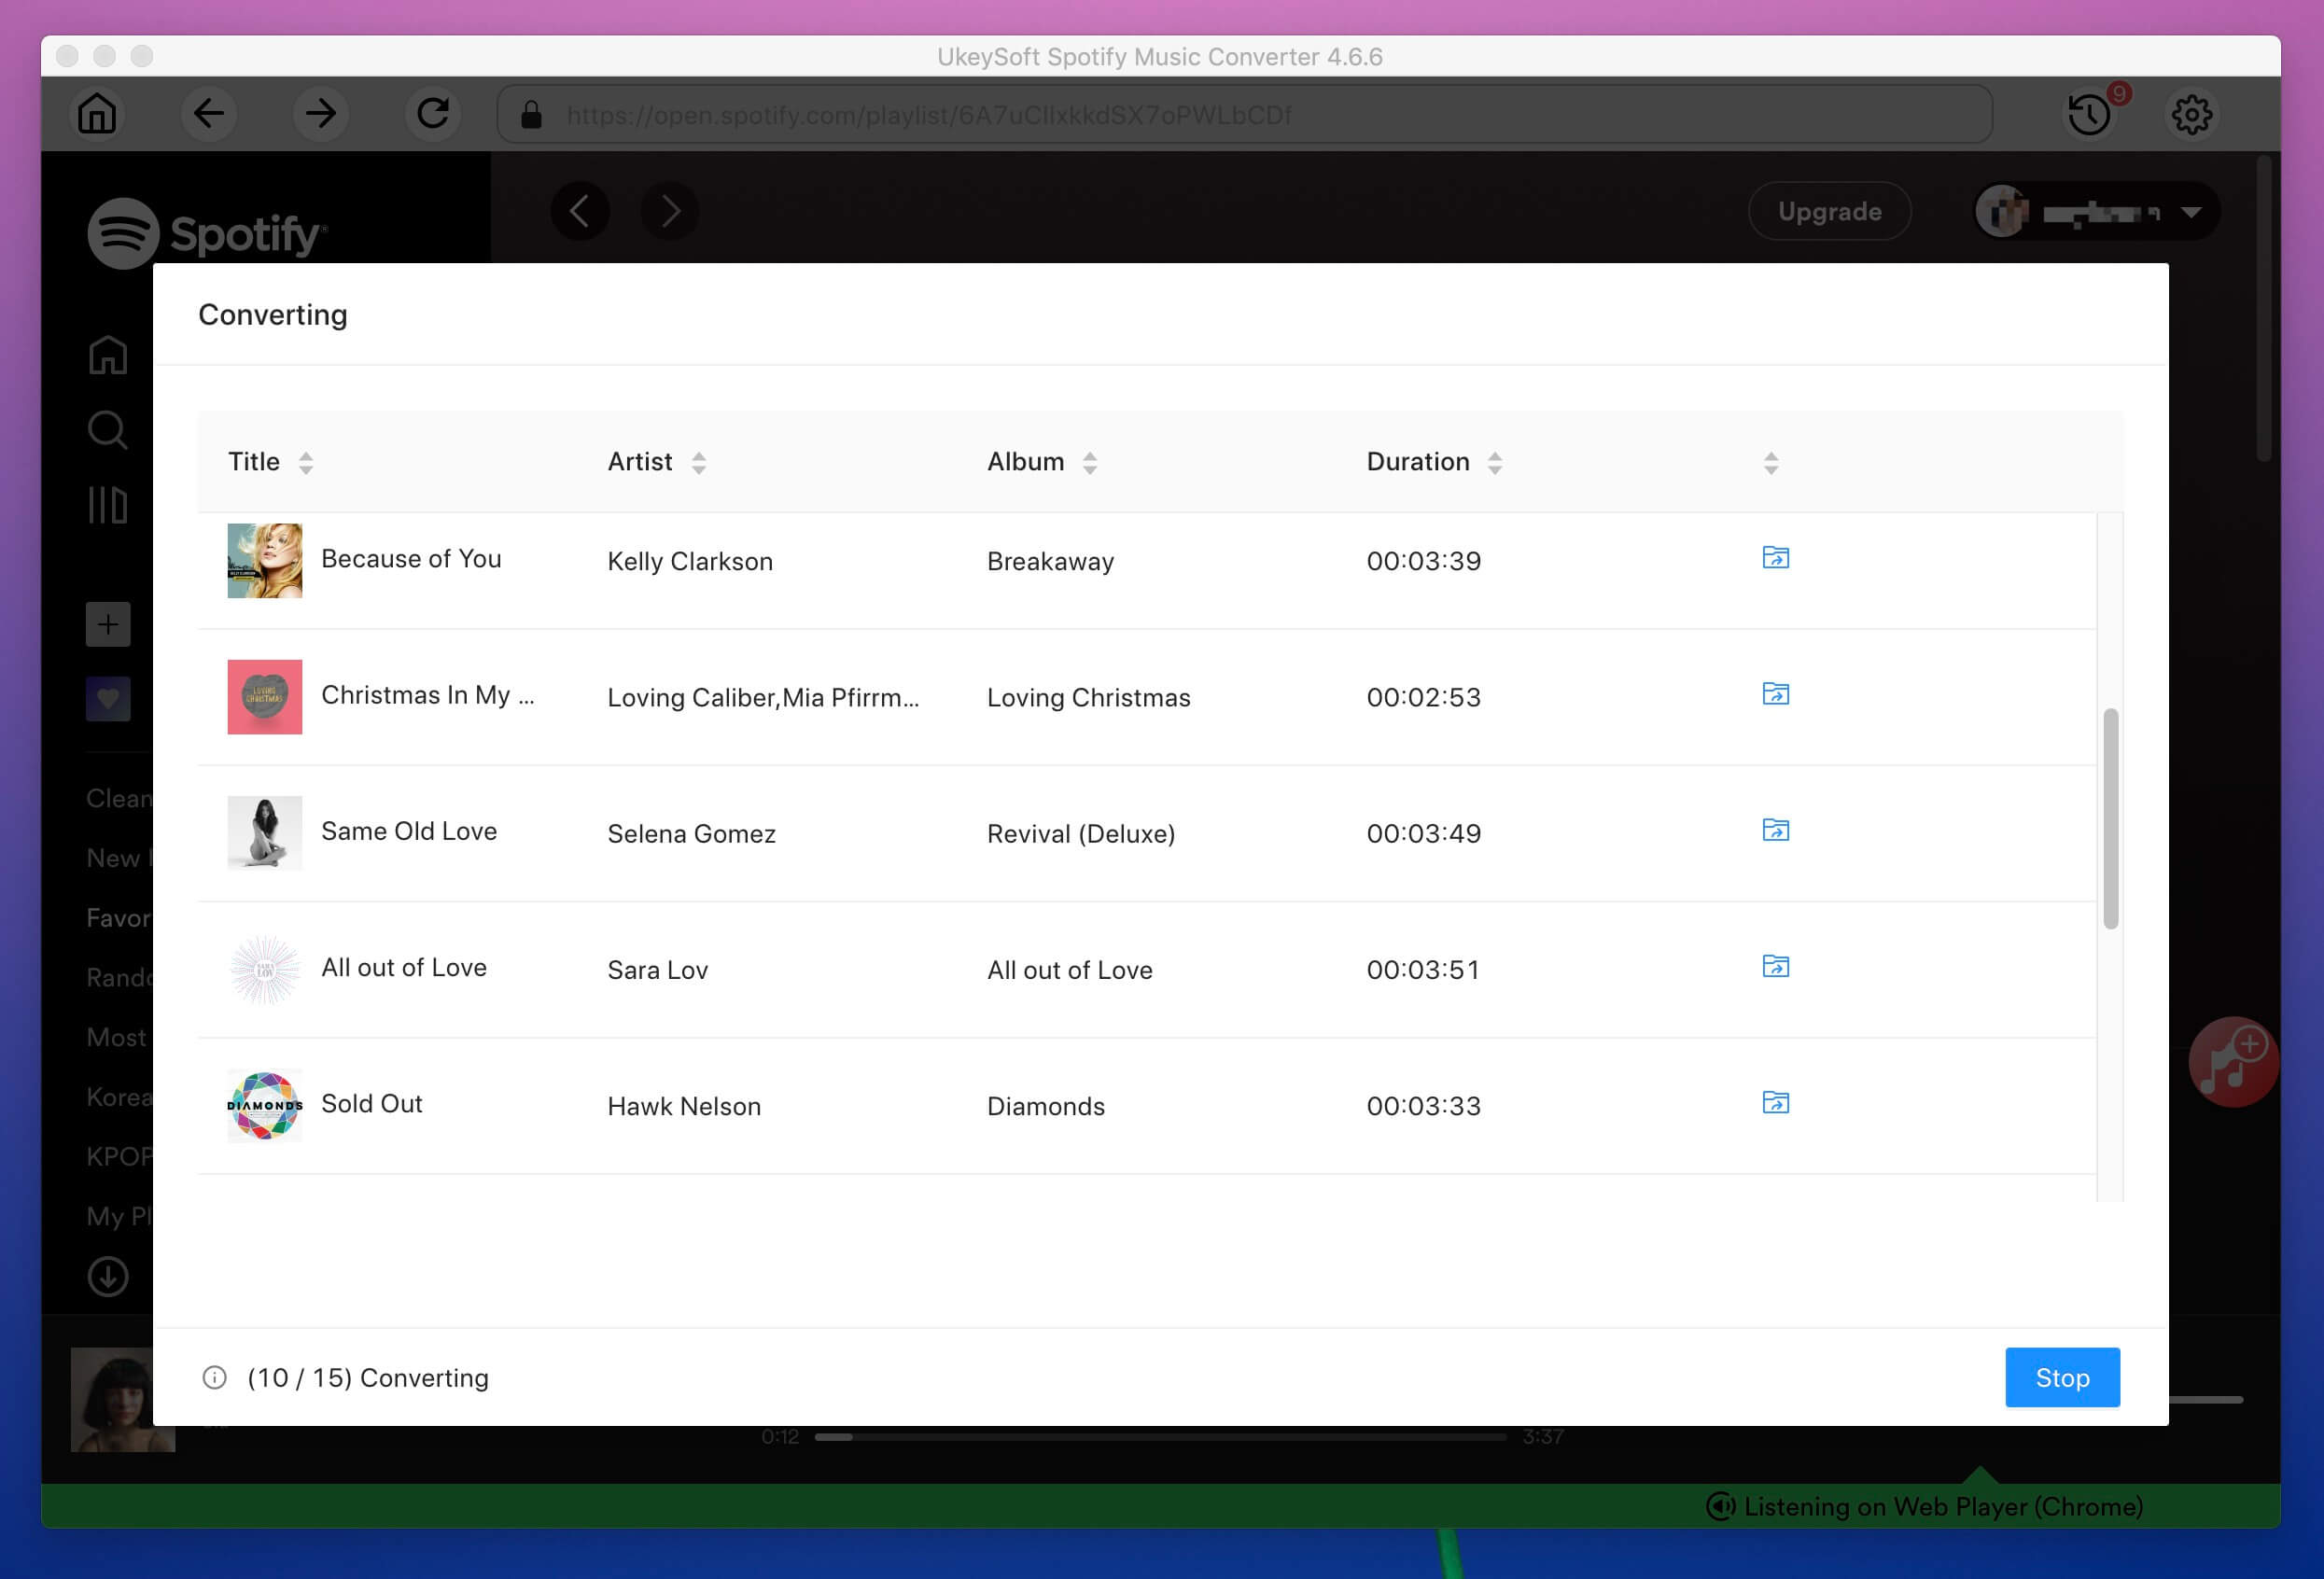Screen dimensions: 2324x1579
Task: Click the save/export icon for Because of You
Action: click(x=1774, y=557)
